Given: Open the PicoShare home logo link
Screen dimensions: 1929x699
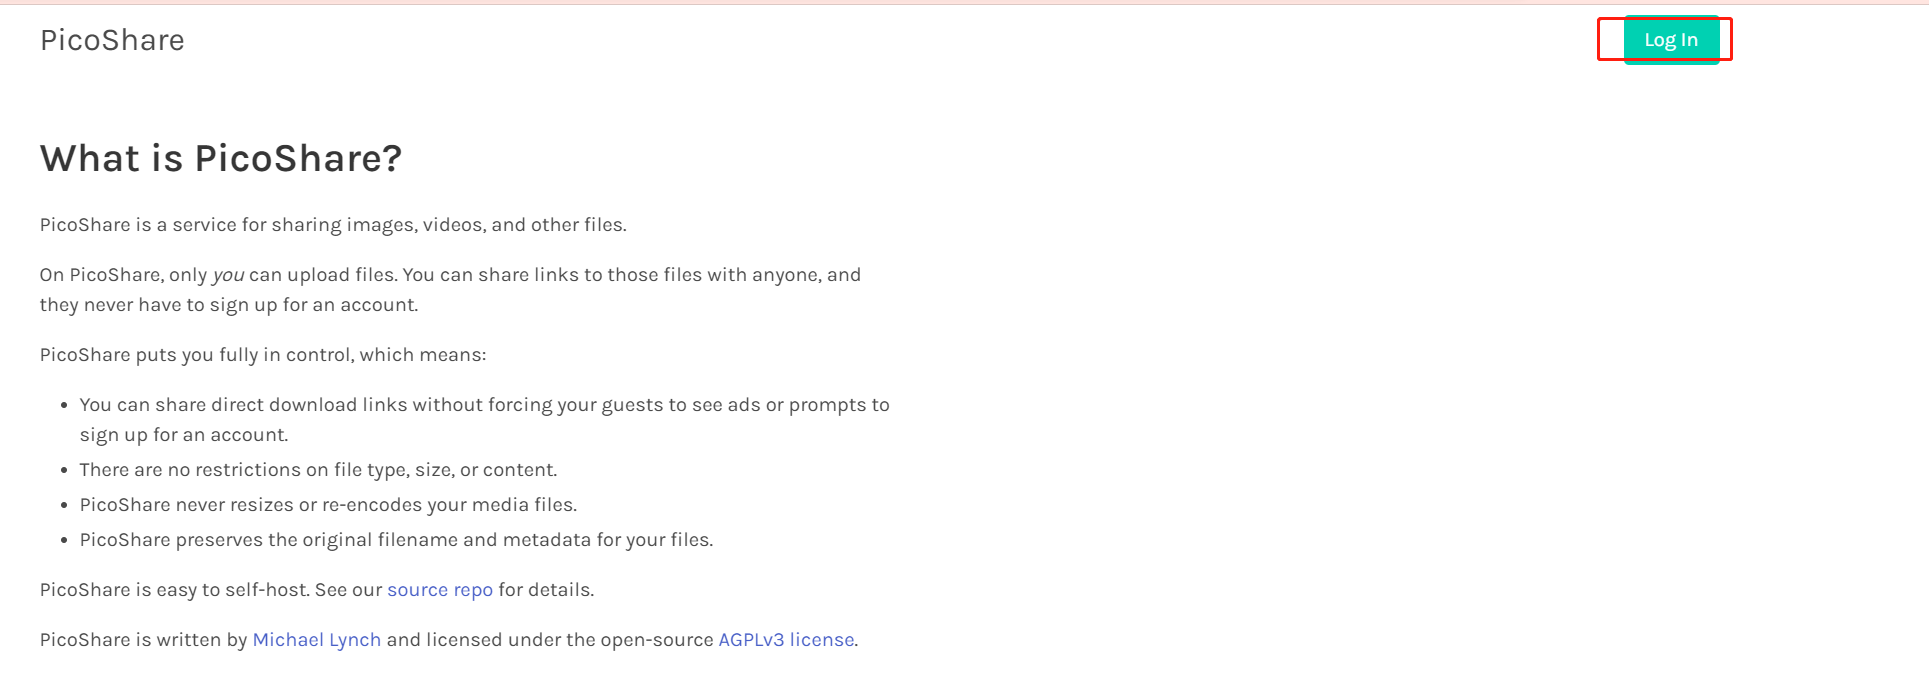Looking at the screenshot, I should click(x=112, y=40).
